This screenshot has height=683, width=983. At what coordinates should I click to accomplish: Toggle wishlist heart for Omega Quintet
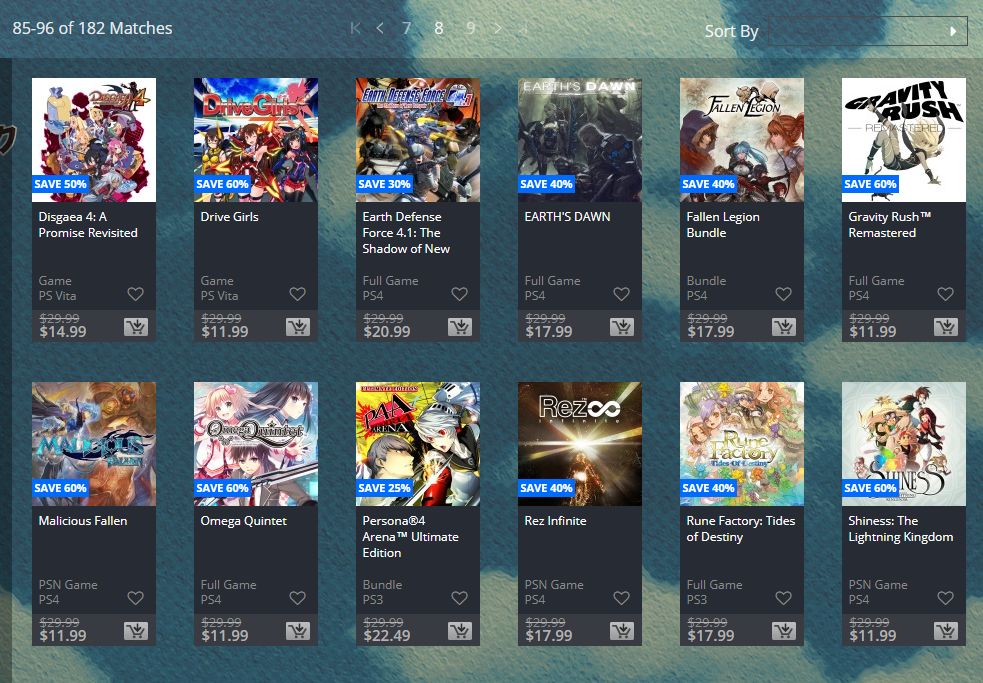click(297, 598)
